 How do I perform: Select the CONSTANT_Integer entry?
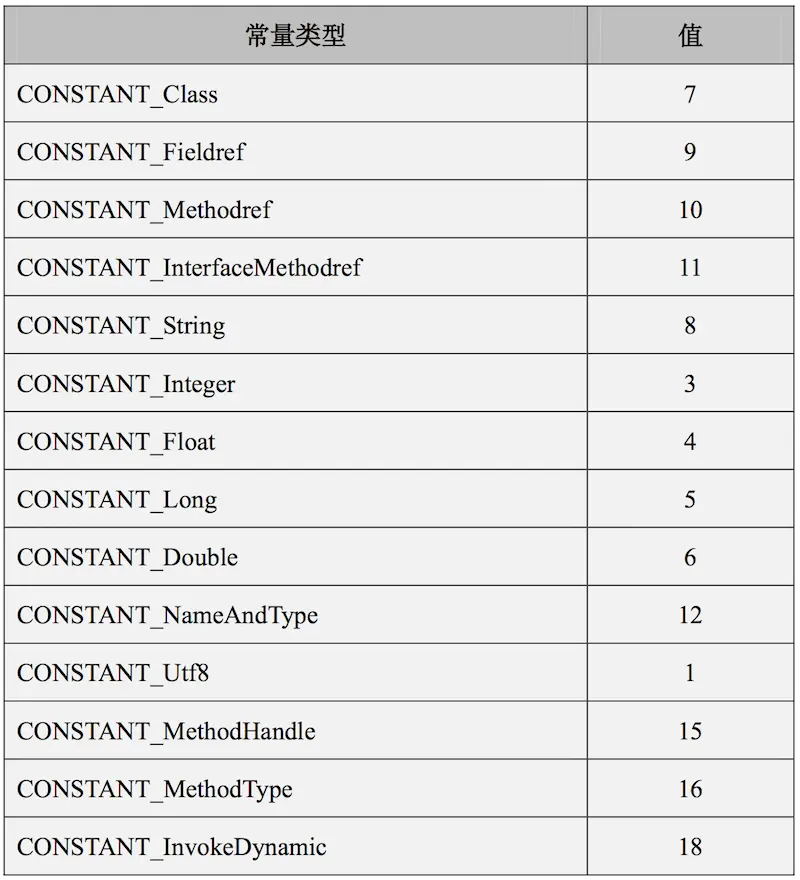pos(126,384)
